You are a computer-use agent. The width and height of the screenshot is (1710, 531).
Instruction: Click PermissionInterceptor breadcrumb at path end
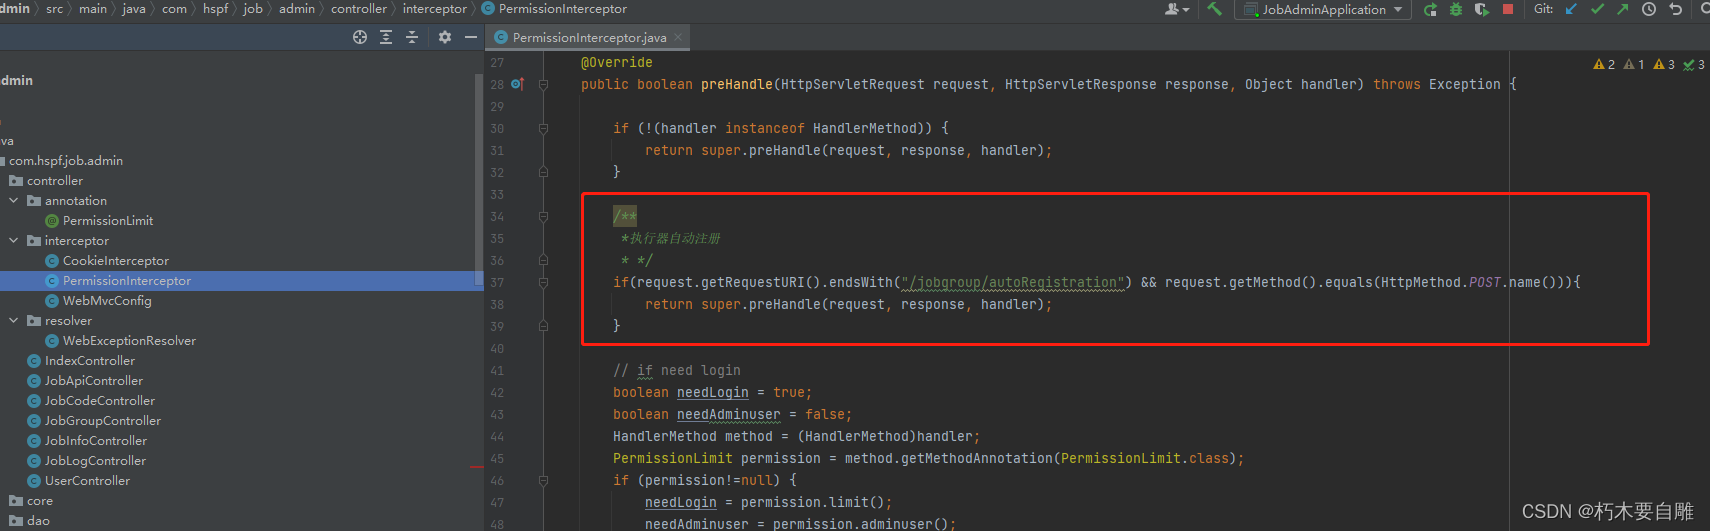click(554, 9)
